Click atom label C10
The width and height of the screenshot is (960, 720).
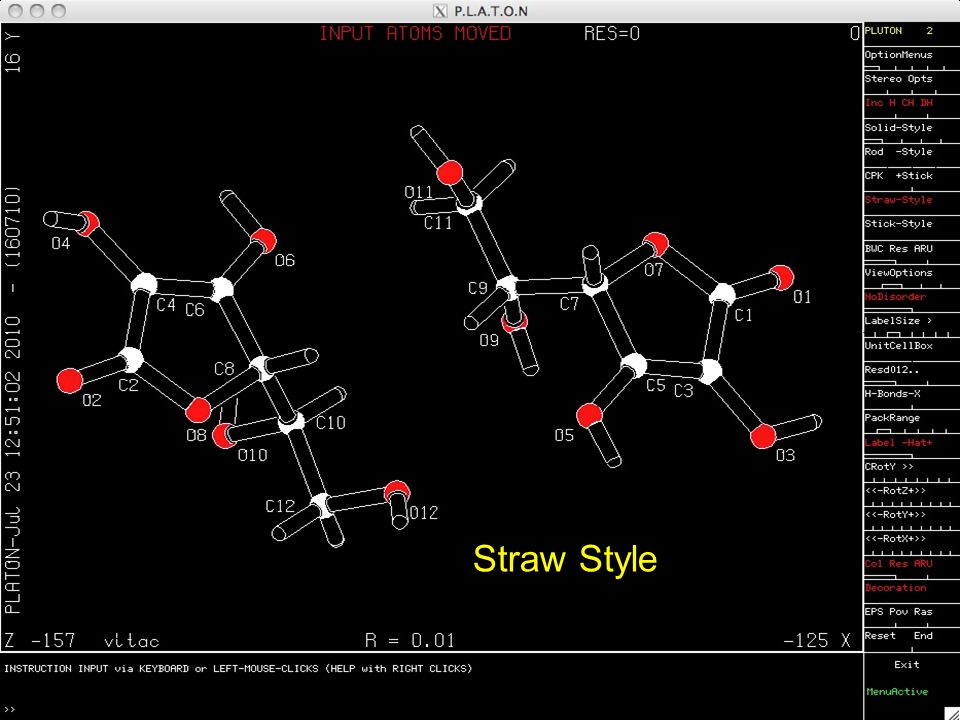[331, 422]
